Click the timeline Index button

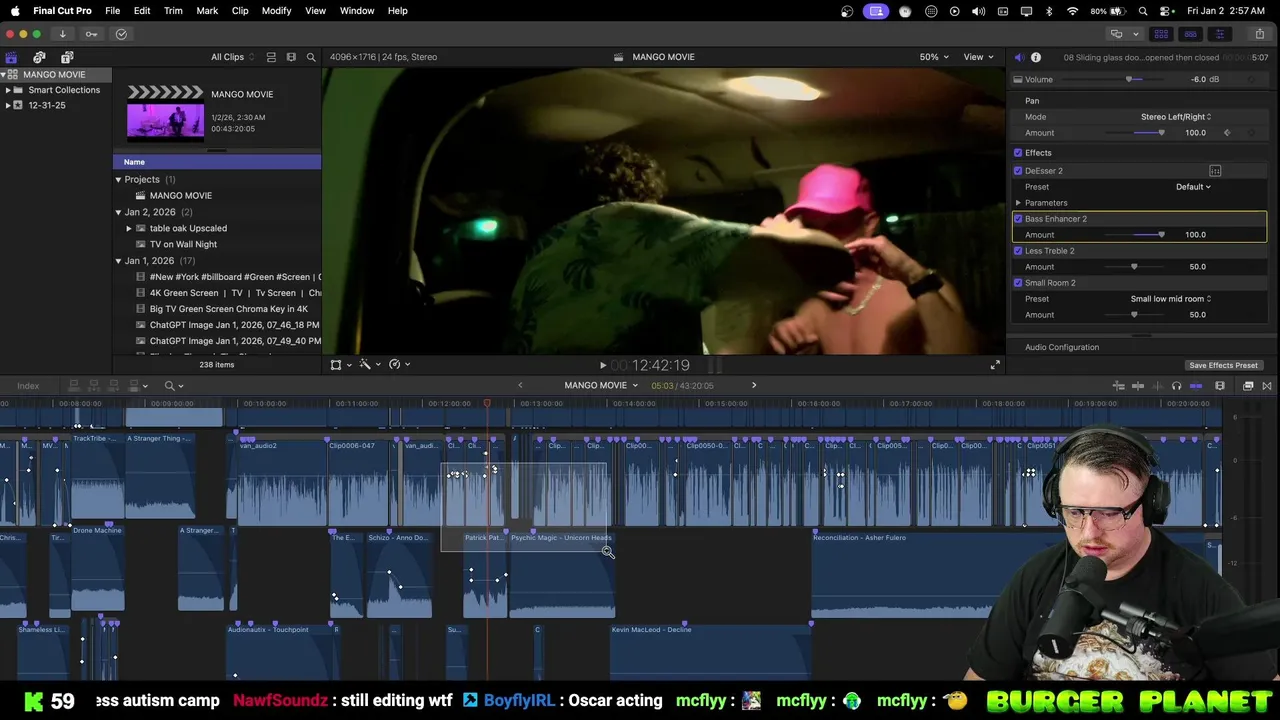pyautogui.click(x=28, y=386)
